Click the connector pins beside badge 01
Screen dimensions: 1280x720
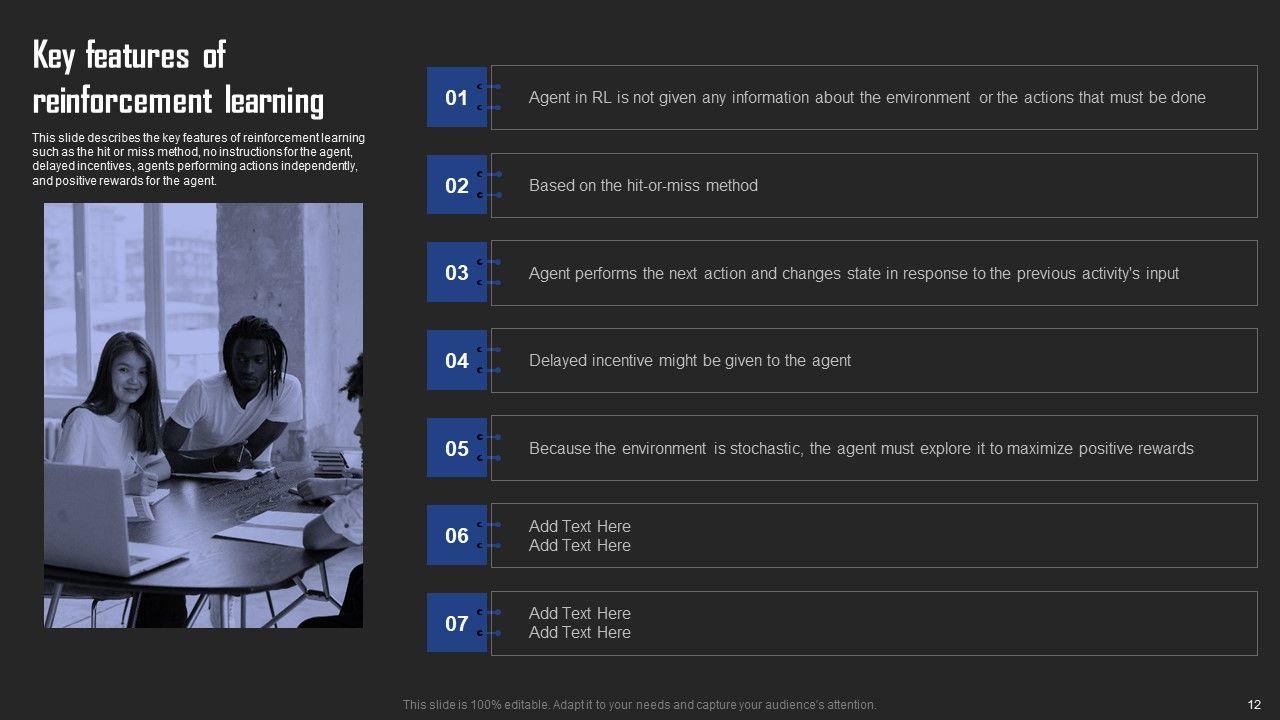[490, 97]
